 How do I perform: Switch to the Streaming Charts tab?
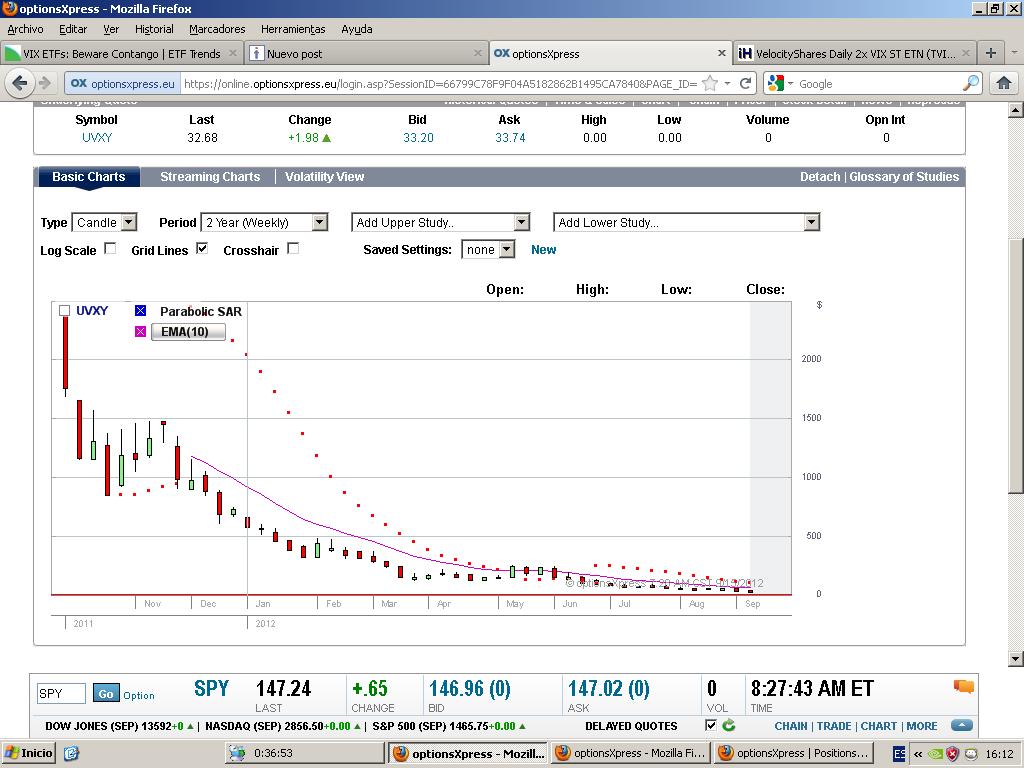coord(210,177)
